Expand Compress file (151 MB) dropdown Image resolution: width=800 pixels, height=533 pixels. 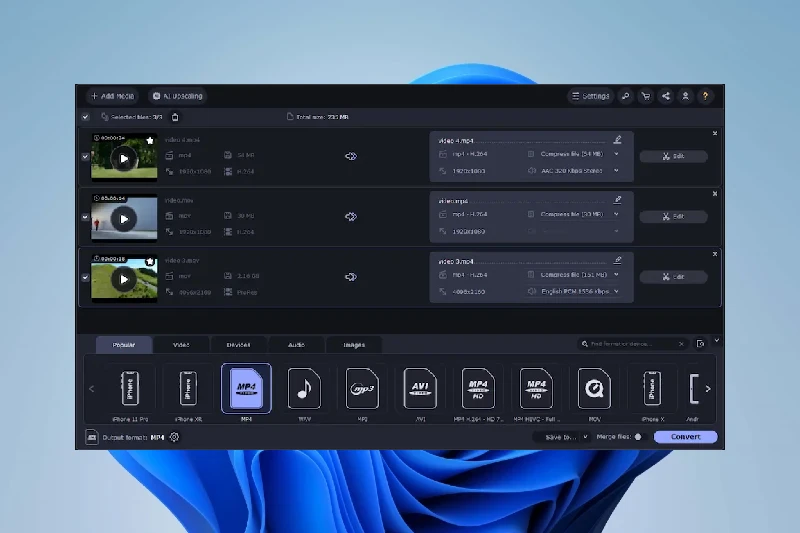click(x=616, y=274)
